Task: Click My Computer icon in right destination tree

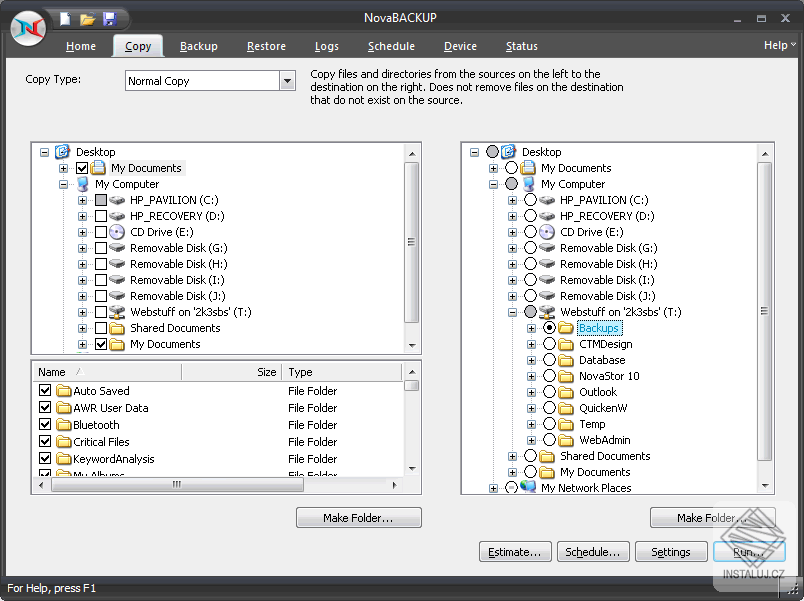Action: (x=528, y=184)
